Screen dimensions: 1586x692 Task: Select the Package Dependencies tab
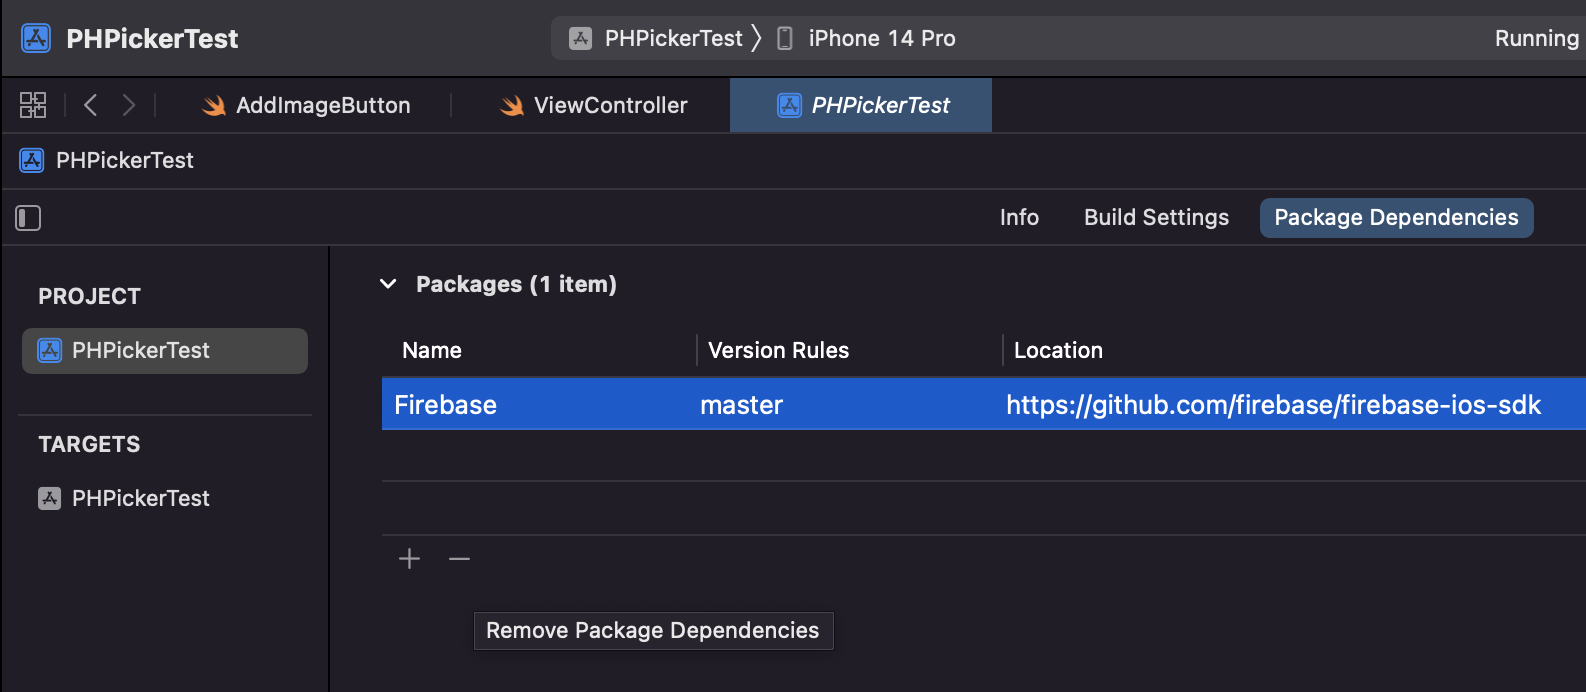click(x=1396, y=217)
